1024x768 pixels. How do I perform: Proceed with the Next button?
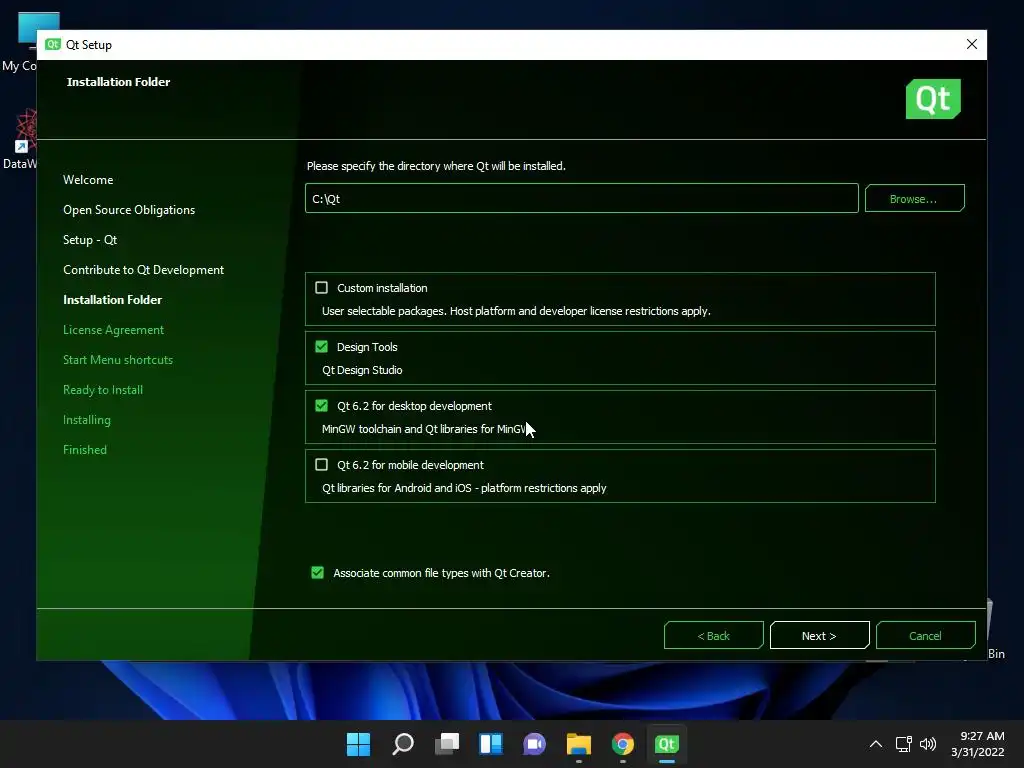coord(820,635)
